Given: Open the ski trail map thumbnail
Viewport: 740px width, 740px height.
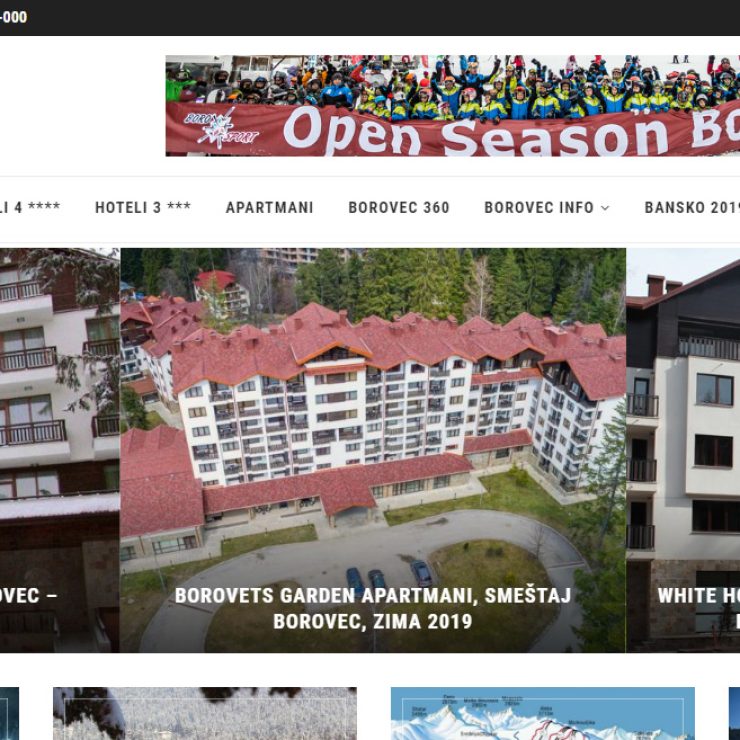Looking at the screenshot, I should click(x=543, y=714).
